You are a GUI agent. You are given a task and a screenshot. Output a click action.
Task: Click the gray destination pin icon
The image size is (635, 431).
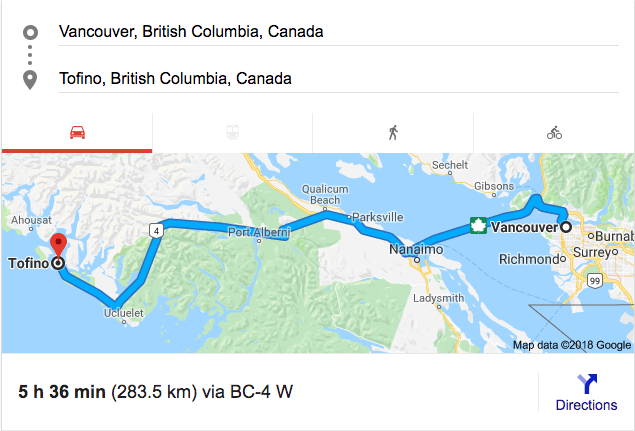pyautogui.click(x=30, y=80)
